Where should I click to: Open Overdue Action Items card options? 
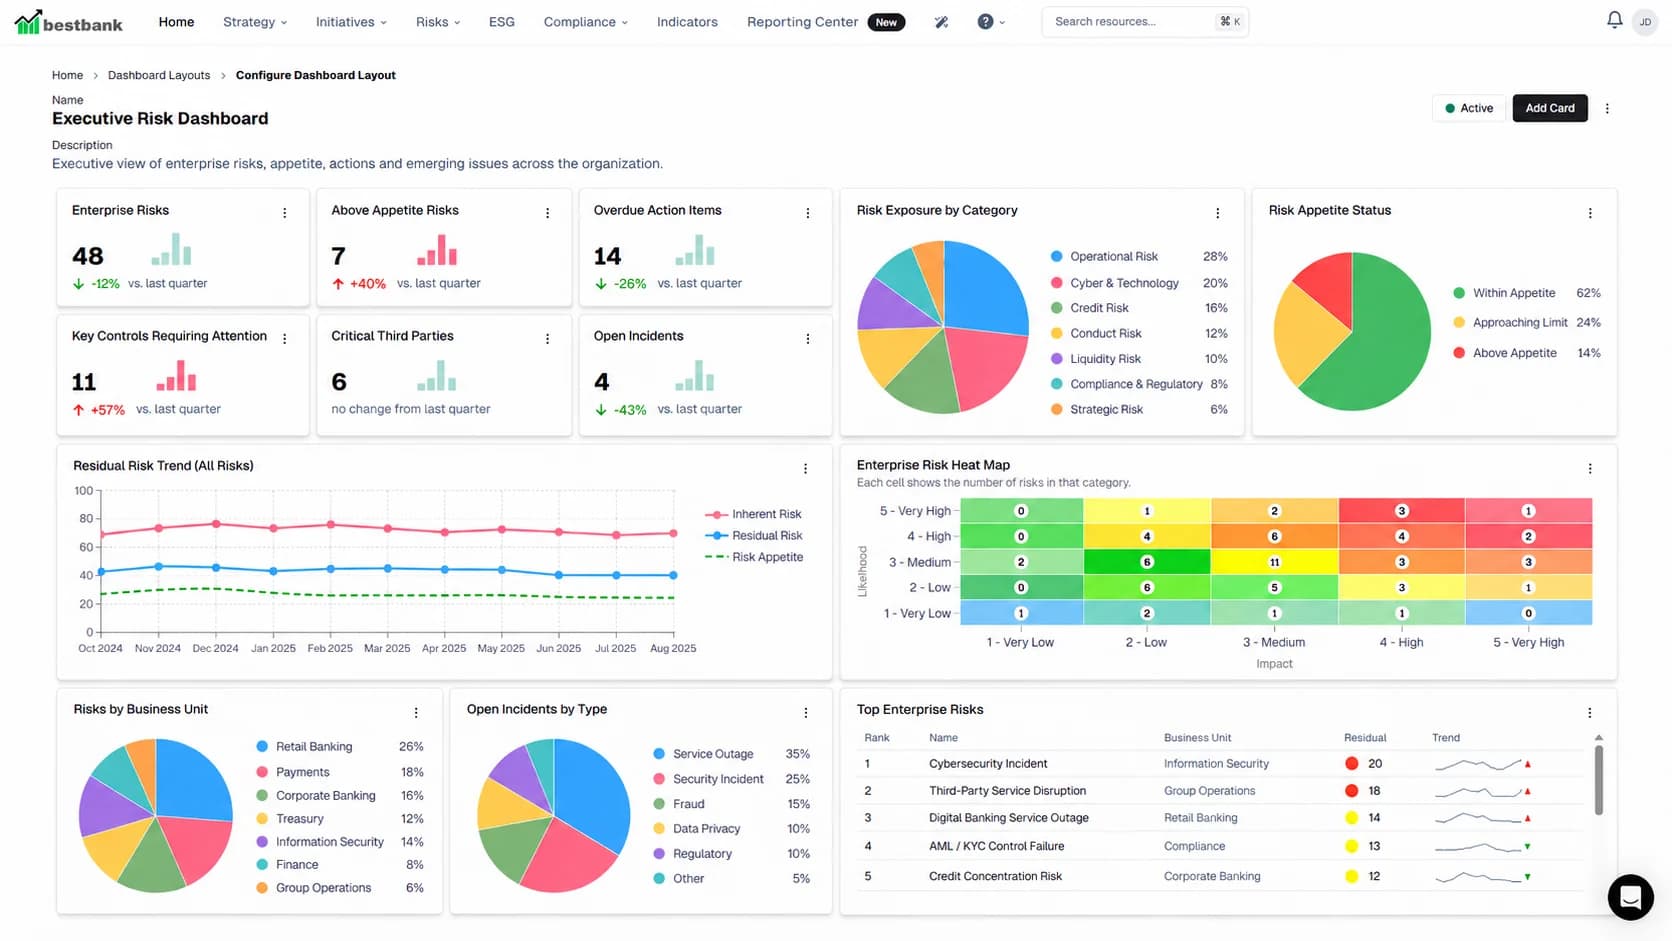click(808, 213)
